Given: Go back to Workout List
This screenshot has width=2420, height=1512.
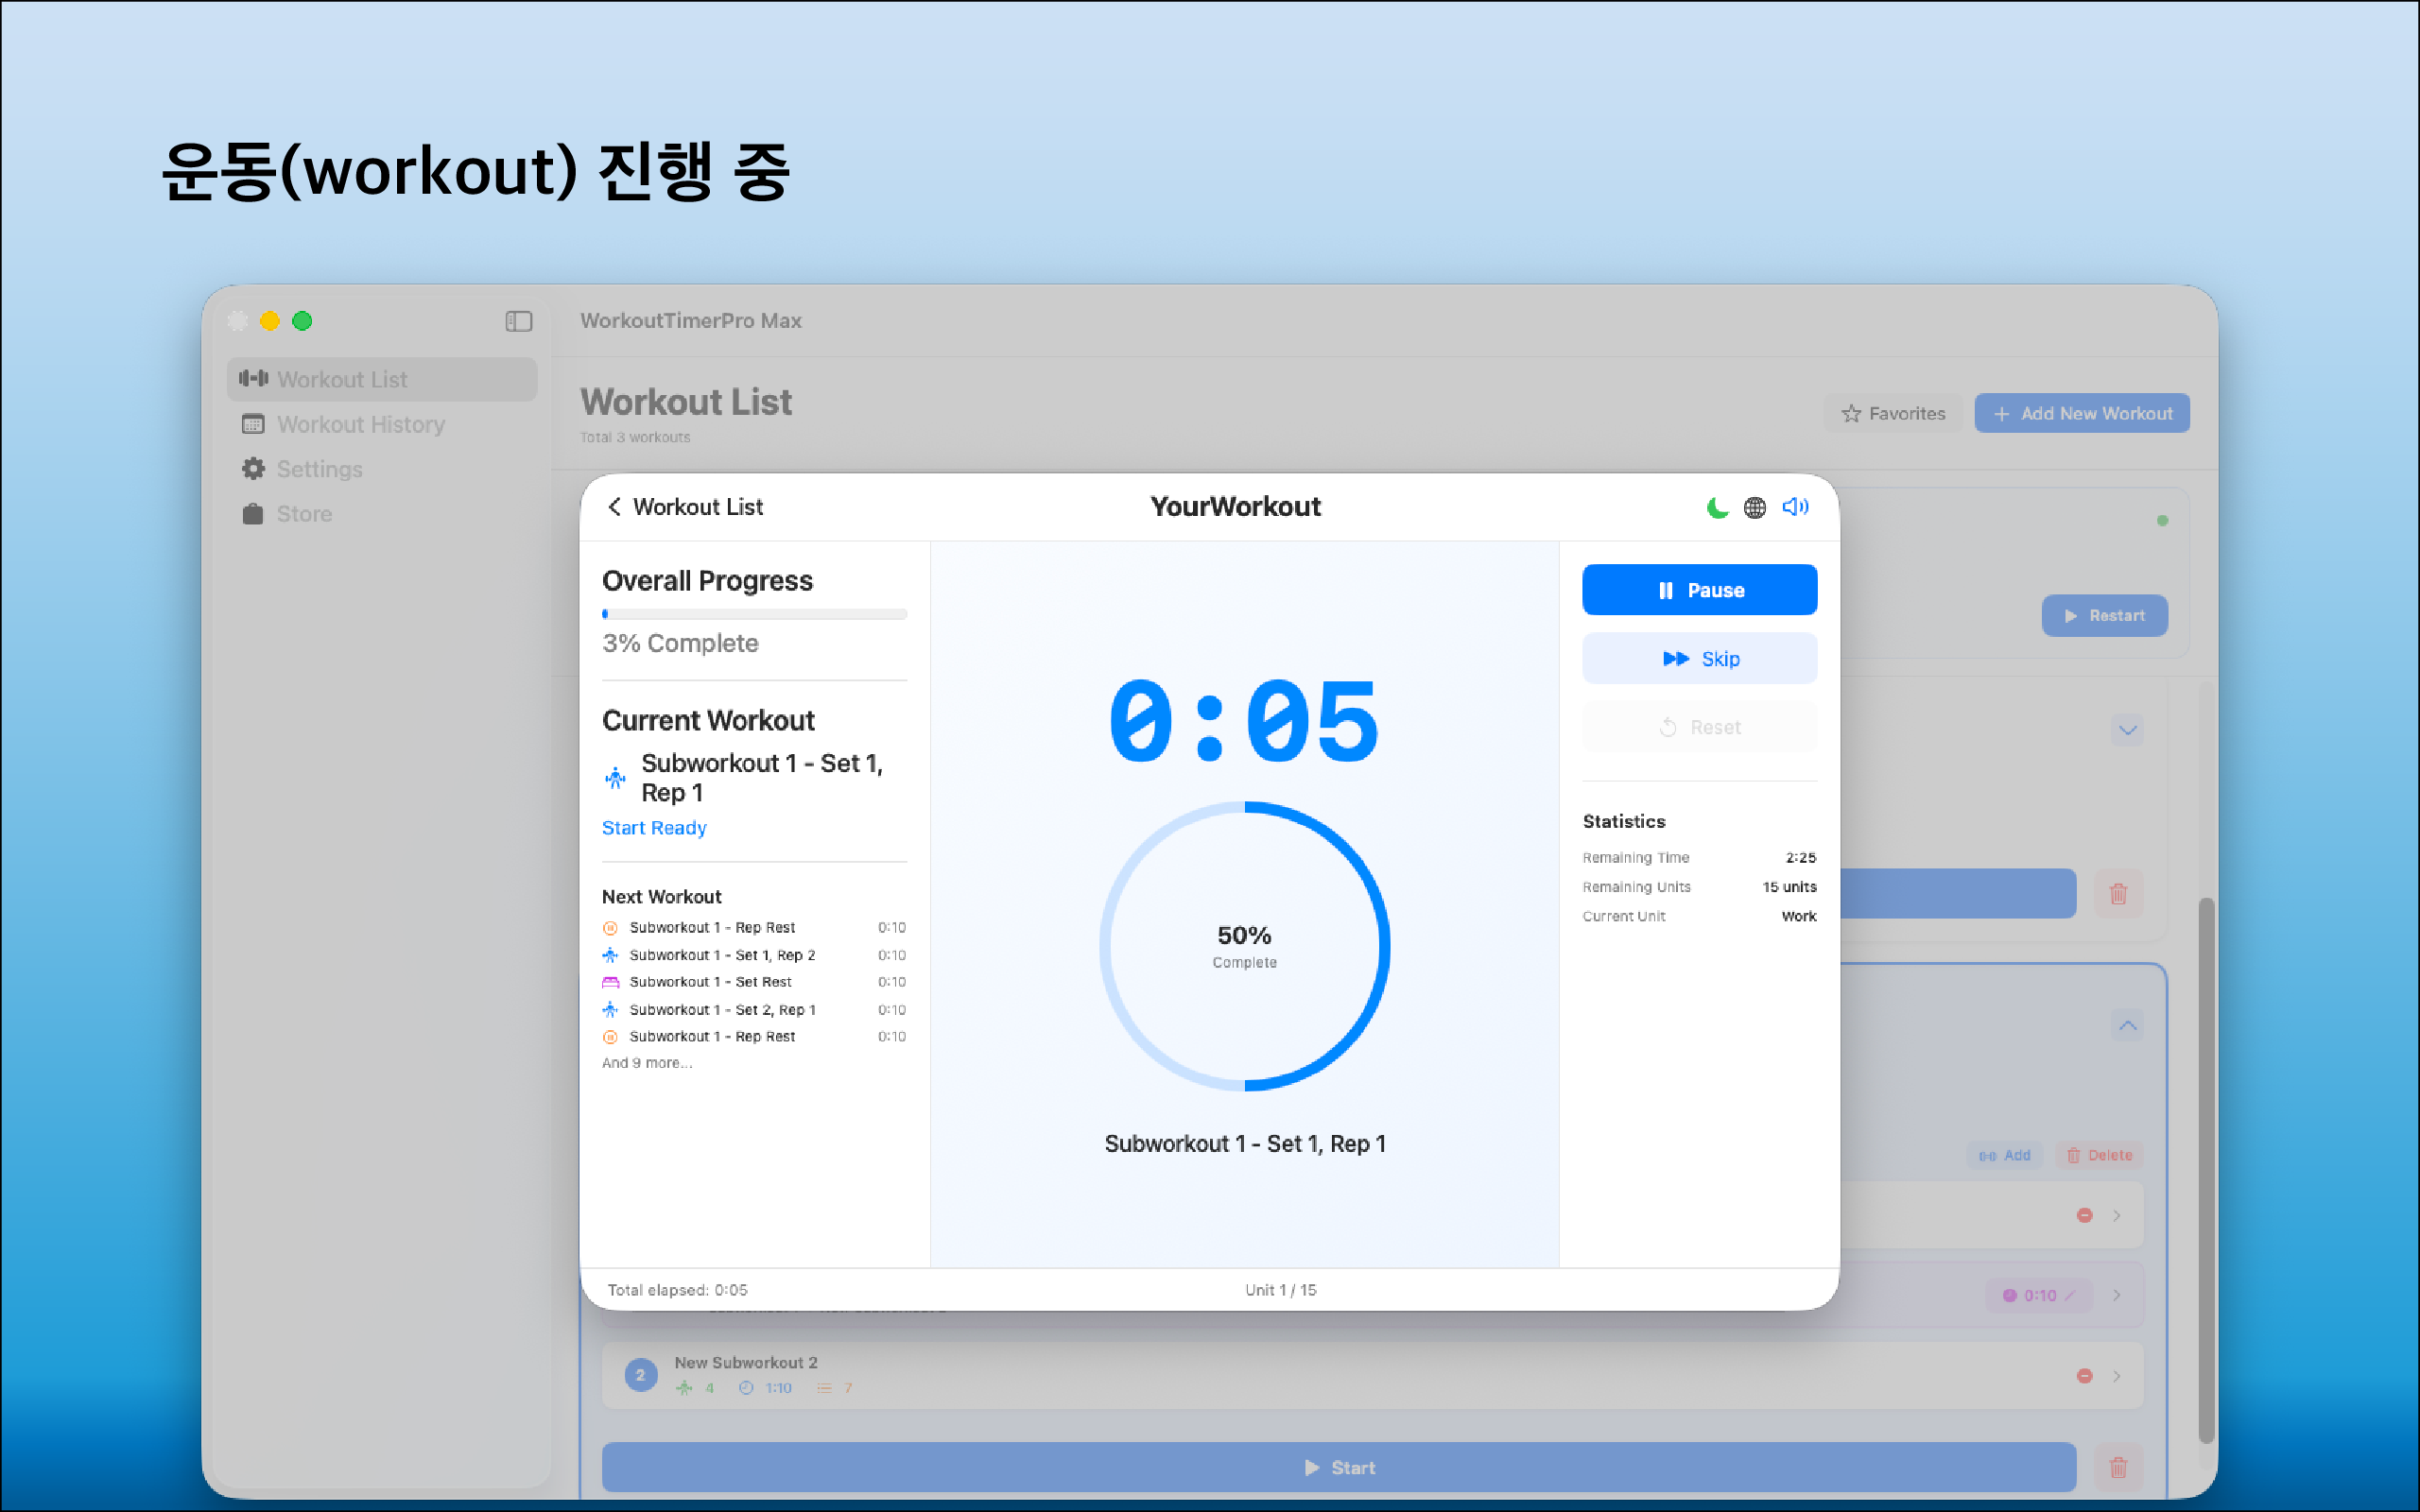Looking at the screenshot, I should tap(685, 507).
